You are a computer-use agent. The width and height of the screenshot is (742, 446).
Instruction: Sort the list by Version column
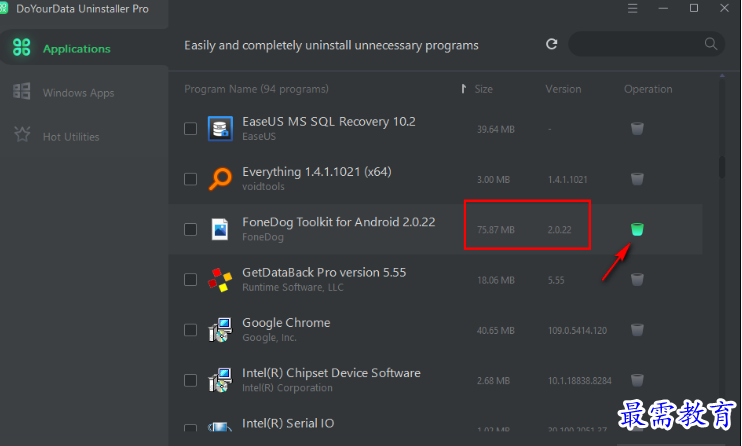coord(563,89)
